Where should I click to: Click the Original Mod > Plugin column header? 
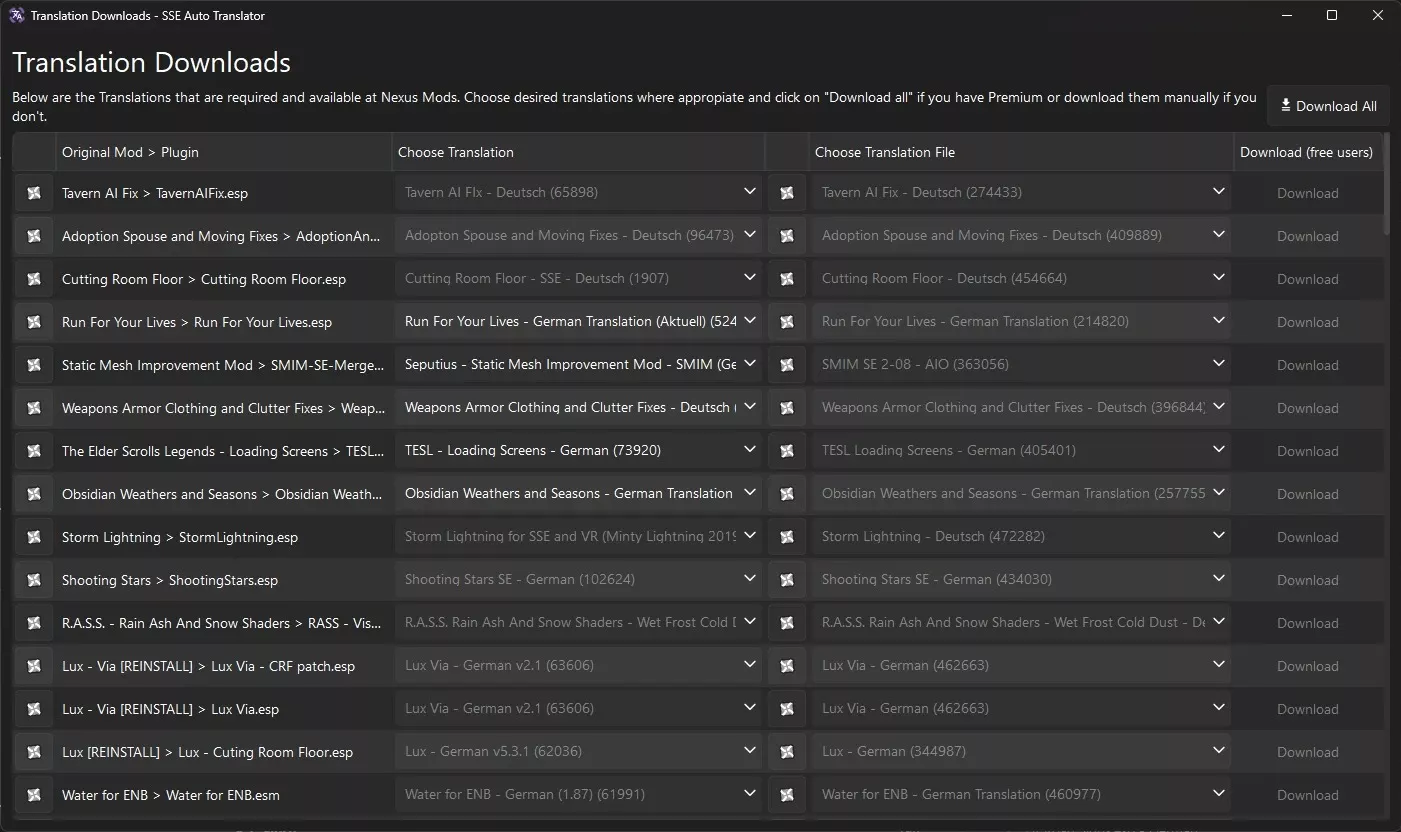(x=223, y=152)
